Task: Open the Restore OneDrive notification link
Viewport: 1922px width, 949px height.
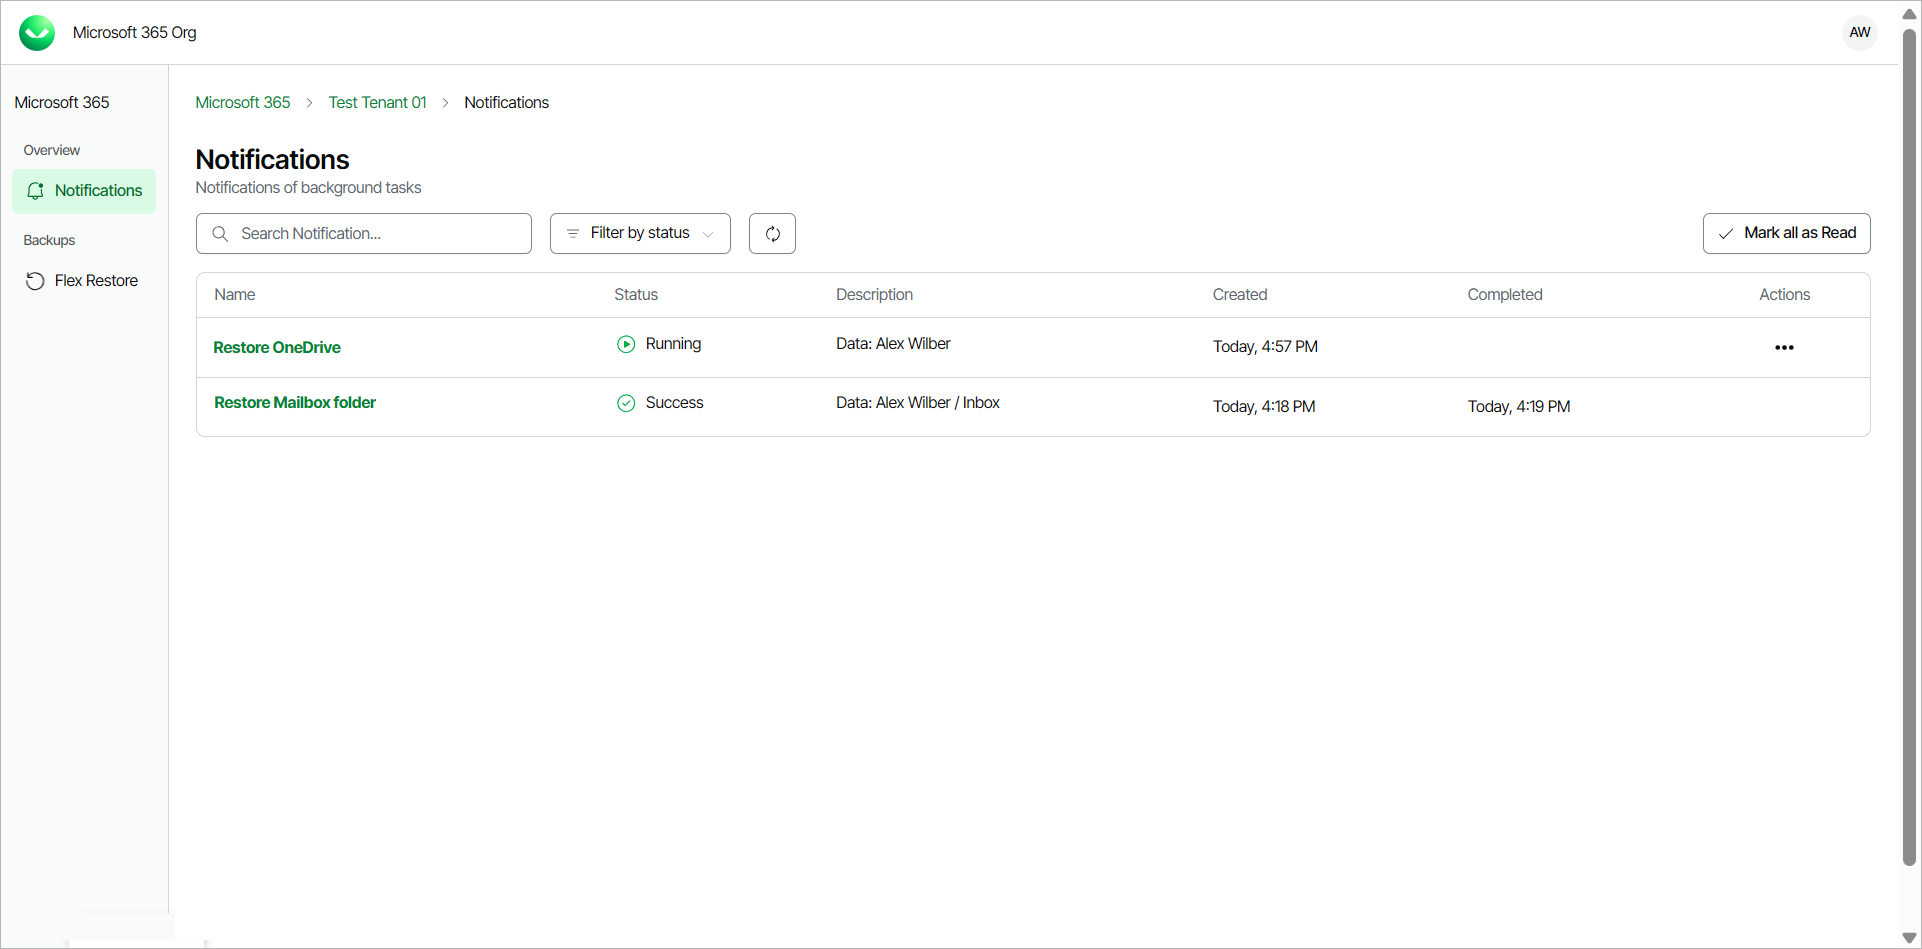Action: (x=277, y=347)
